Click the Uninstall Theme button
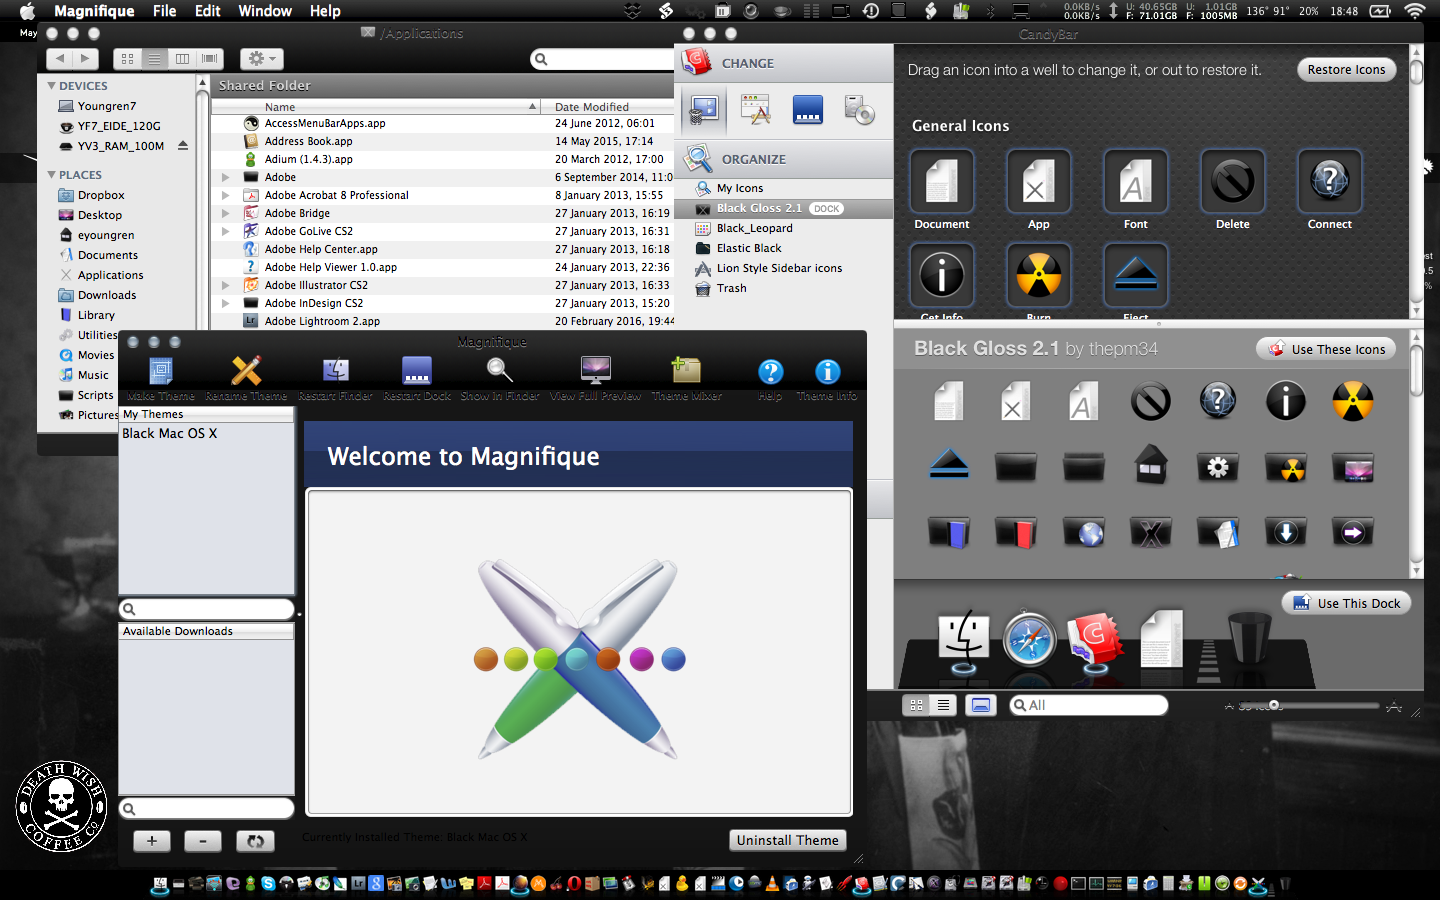1440x900 pixels. [788, 840]
